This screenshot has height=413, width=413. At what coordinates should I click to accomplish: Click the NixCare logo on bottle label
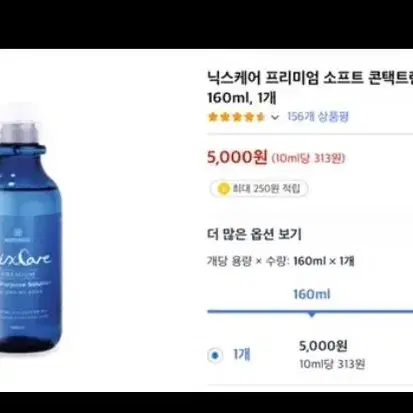coord(26,258)
